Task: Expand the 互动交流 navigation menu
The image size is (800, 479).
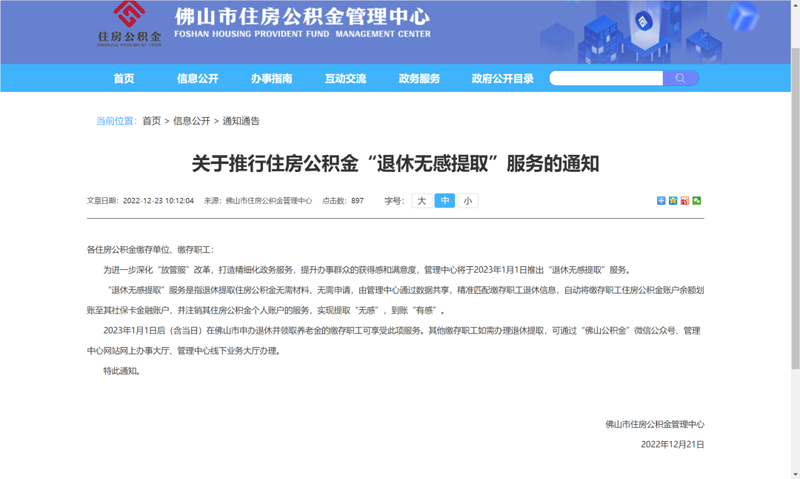Action: click(346, 79)
